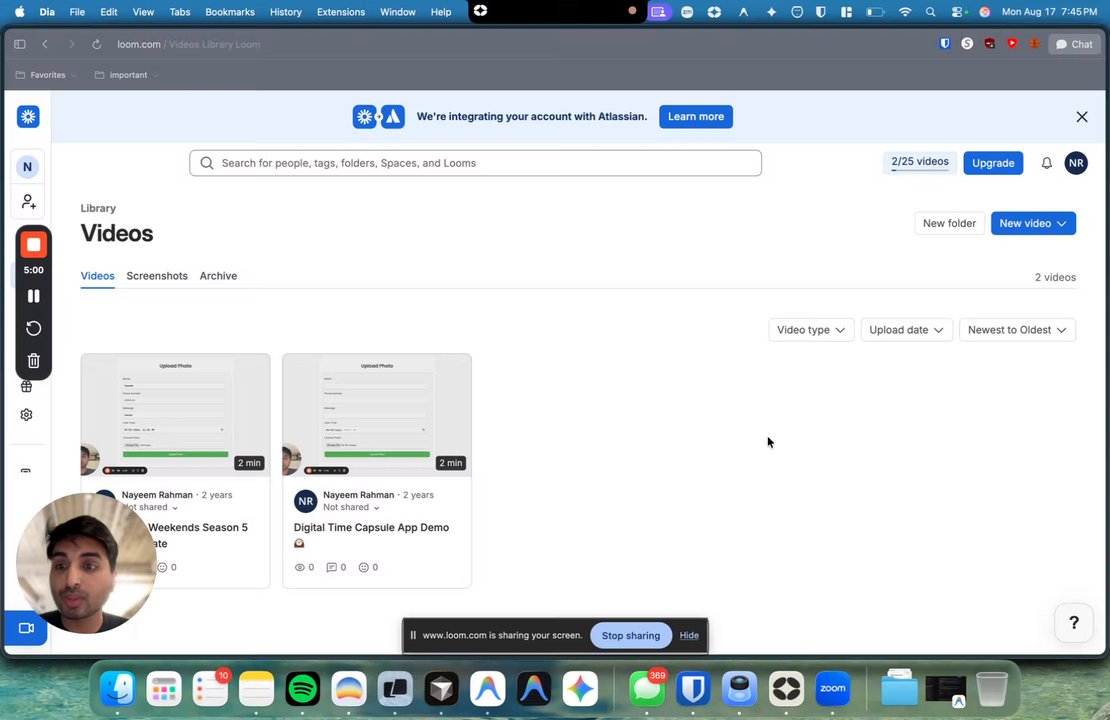This screenshot has height=720, width=1110.
Task: Open the Bookmarks menu in menu bar
Action: pos(230,12)
